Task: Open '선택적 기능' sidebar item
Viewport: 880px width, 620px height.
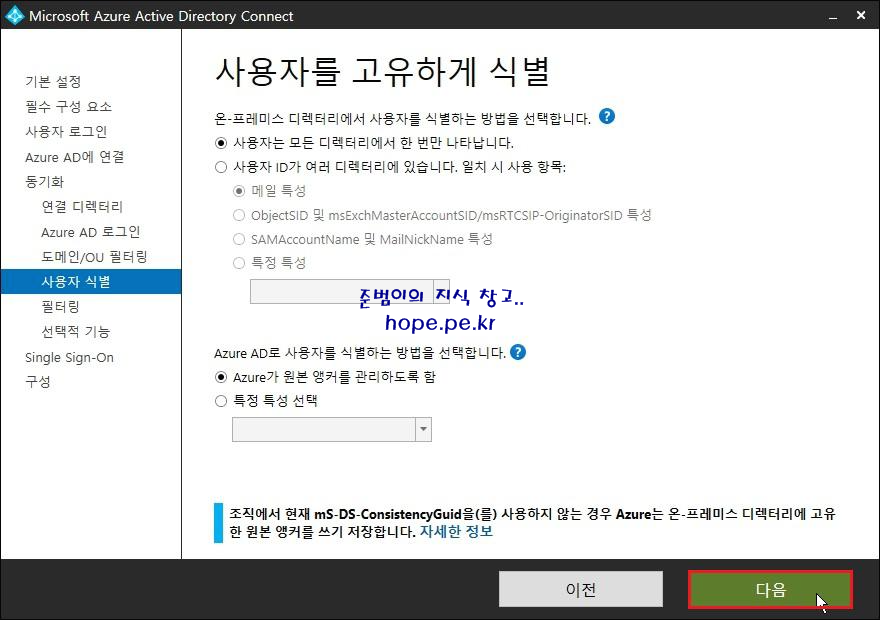Action: click(75, 332)
